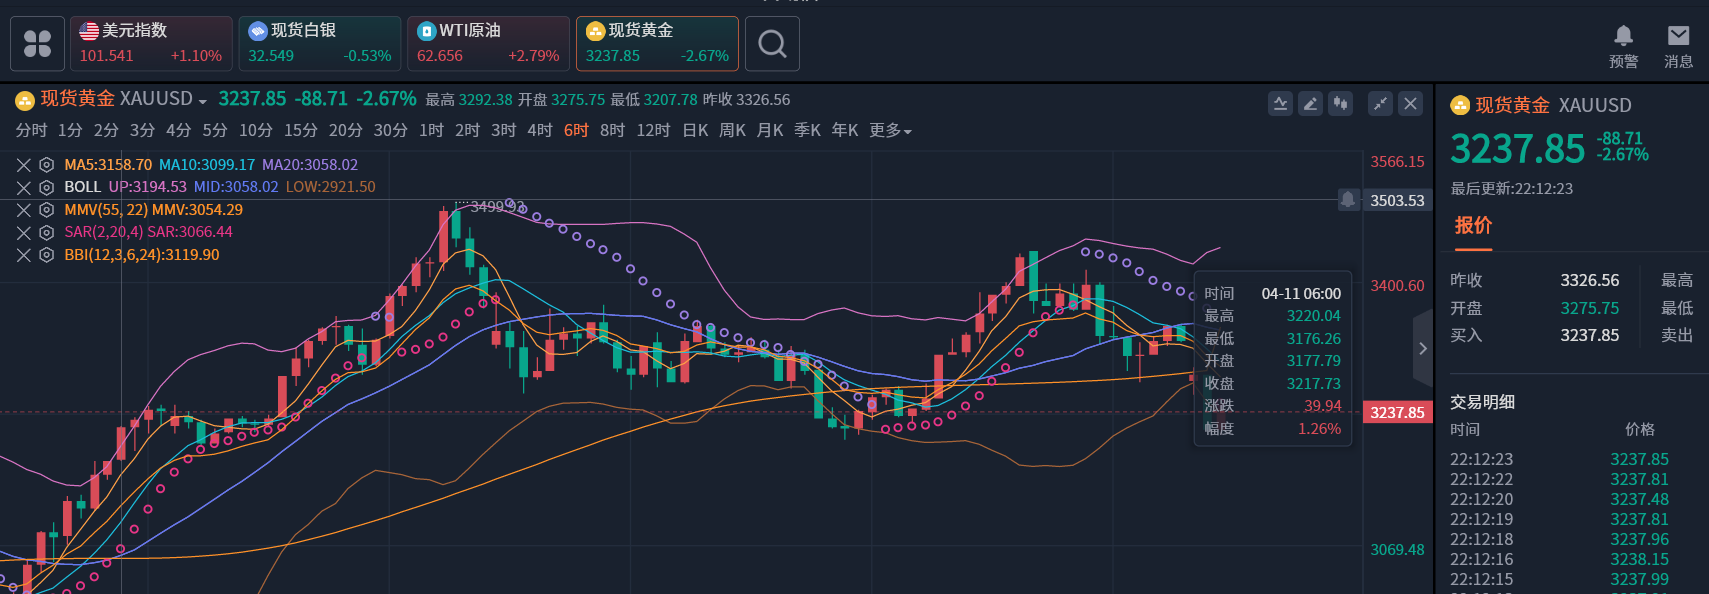Select the 8时 timeframe
1709x594 pixels.
[x=612, y=130]
